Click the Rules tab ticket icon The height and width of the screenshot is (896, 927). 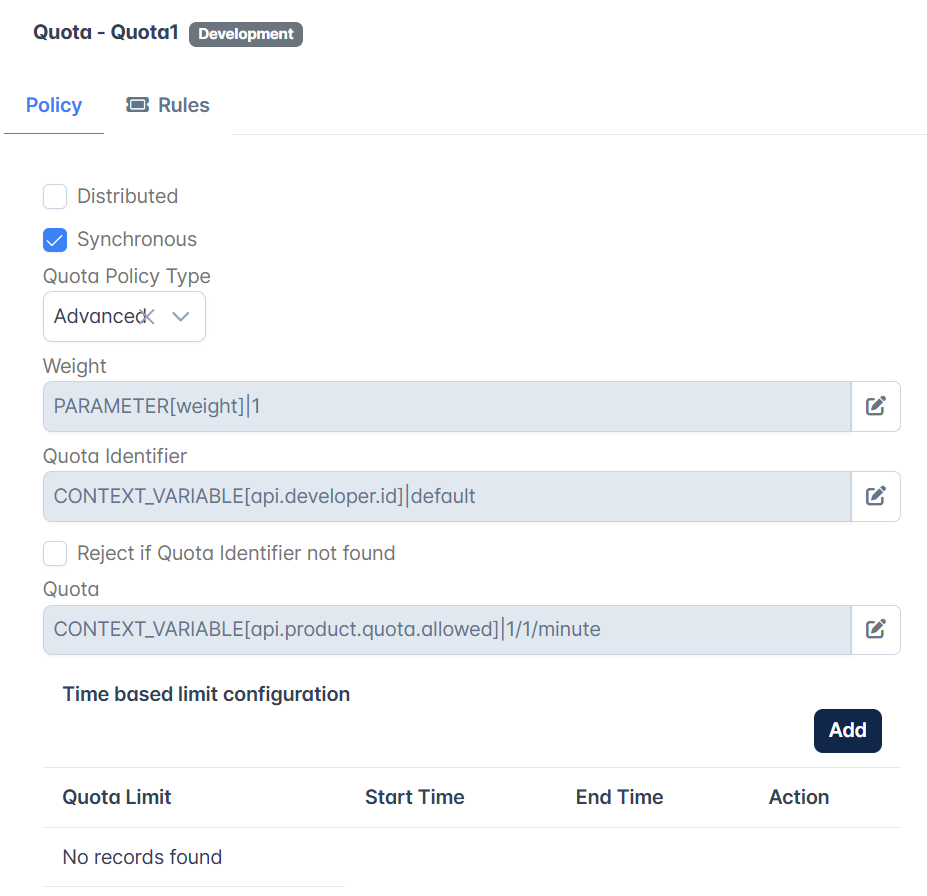pyautogui.click(x=138, y=105)
